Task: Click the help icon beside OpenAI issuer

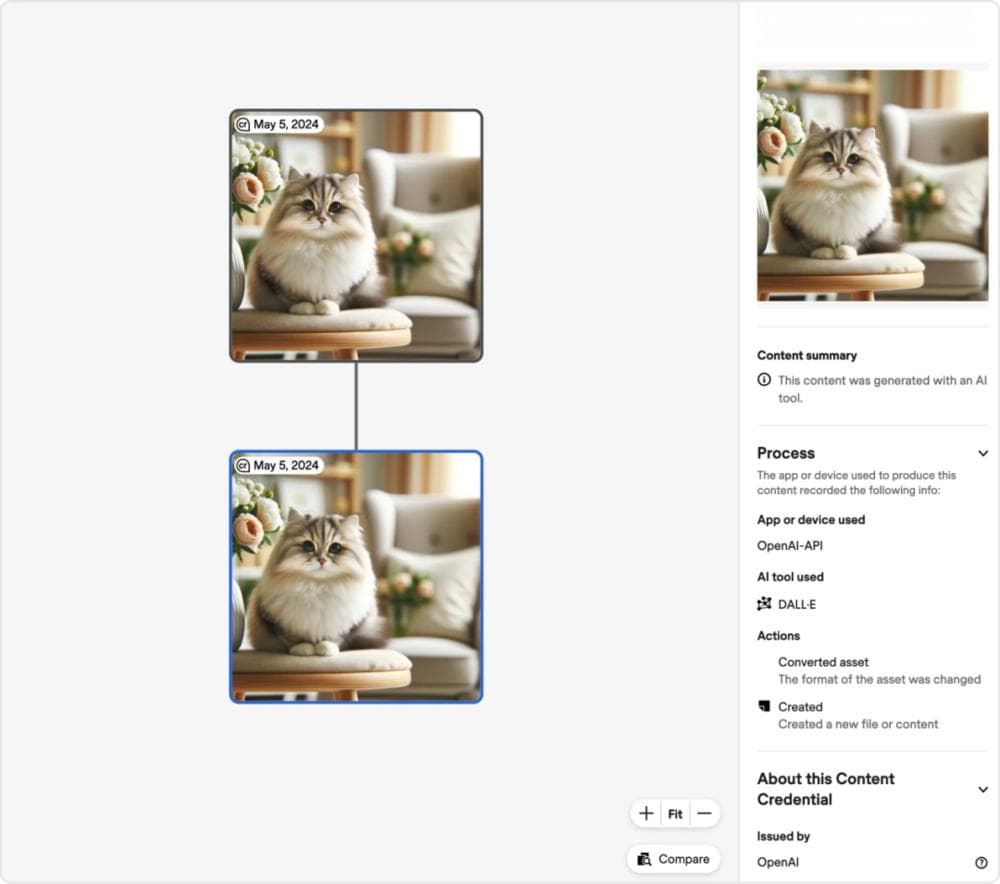Action: [x=981, y=862]
